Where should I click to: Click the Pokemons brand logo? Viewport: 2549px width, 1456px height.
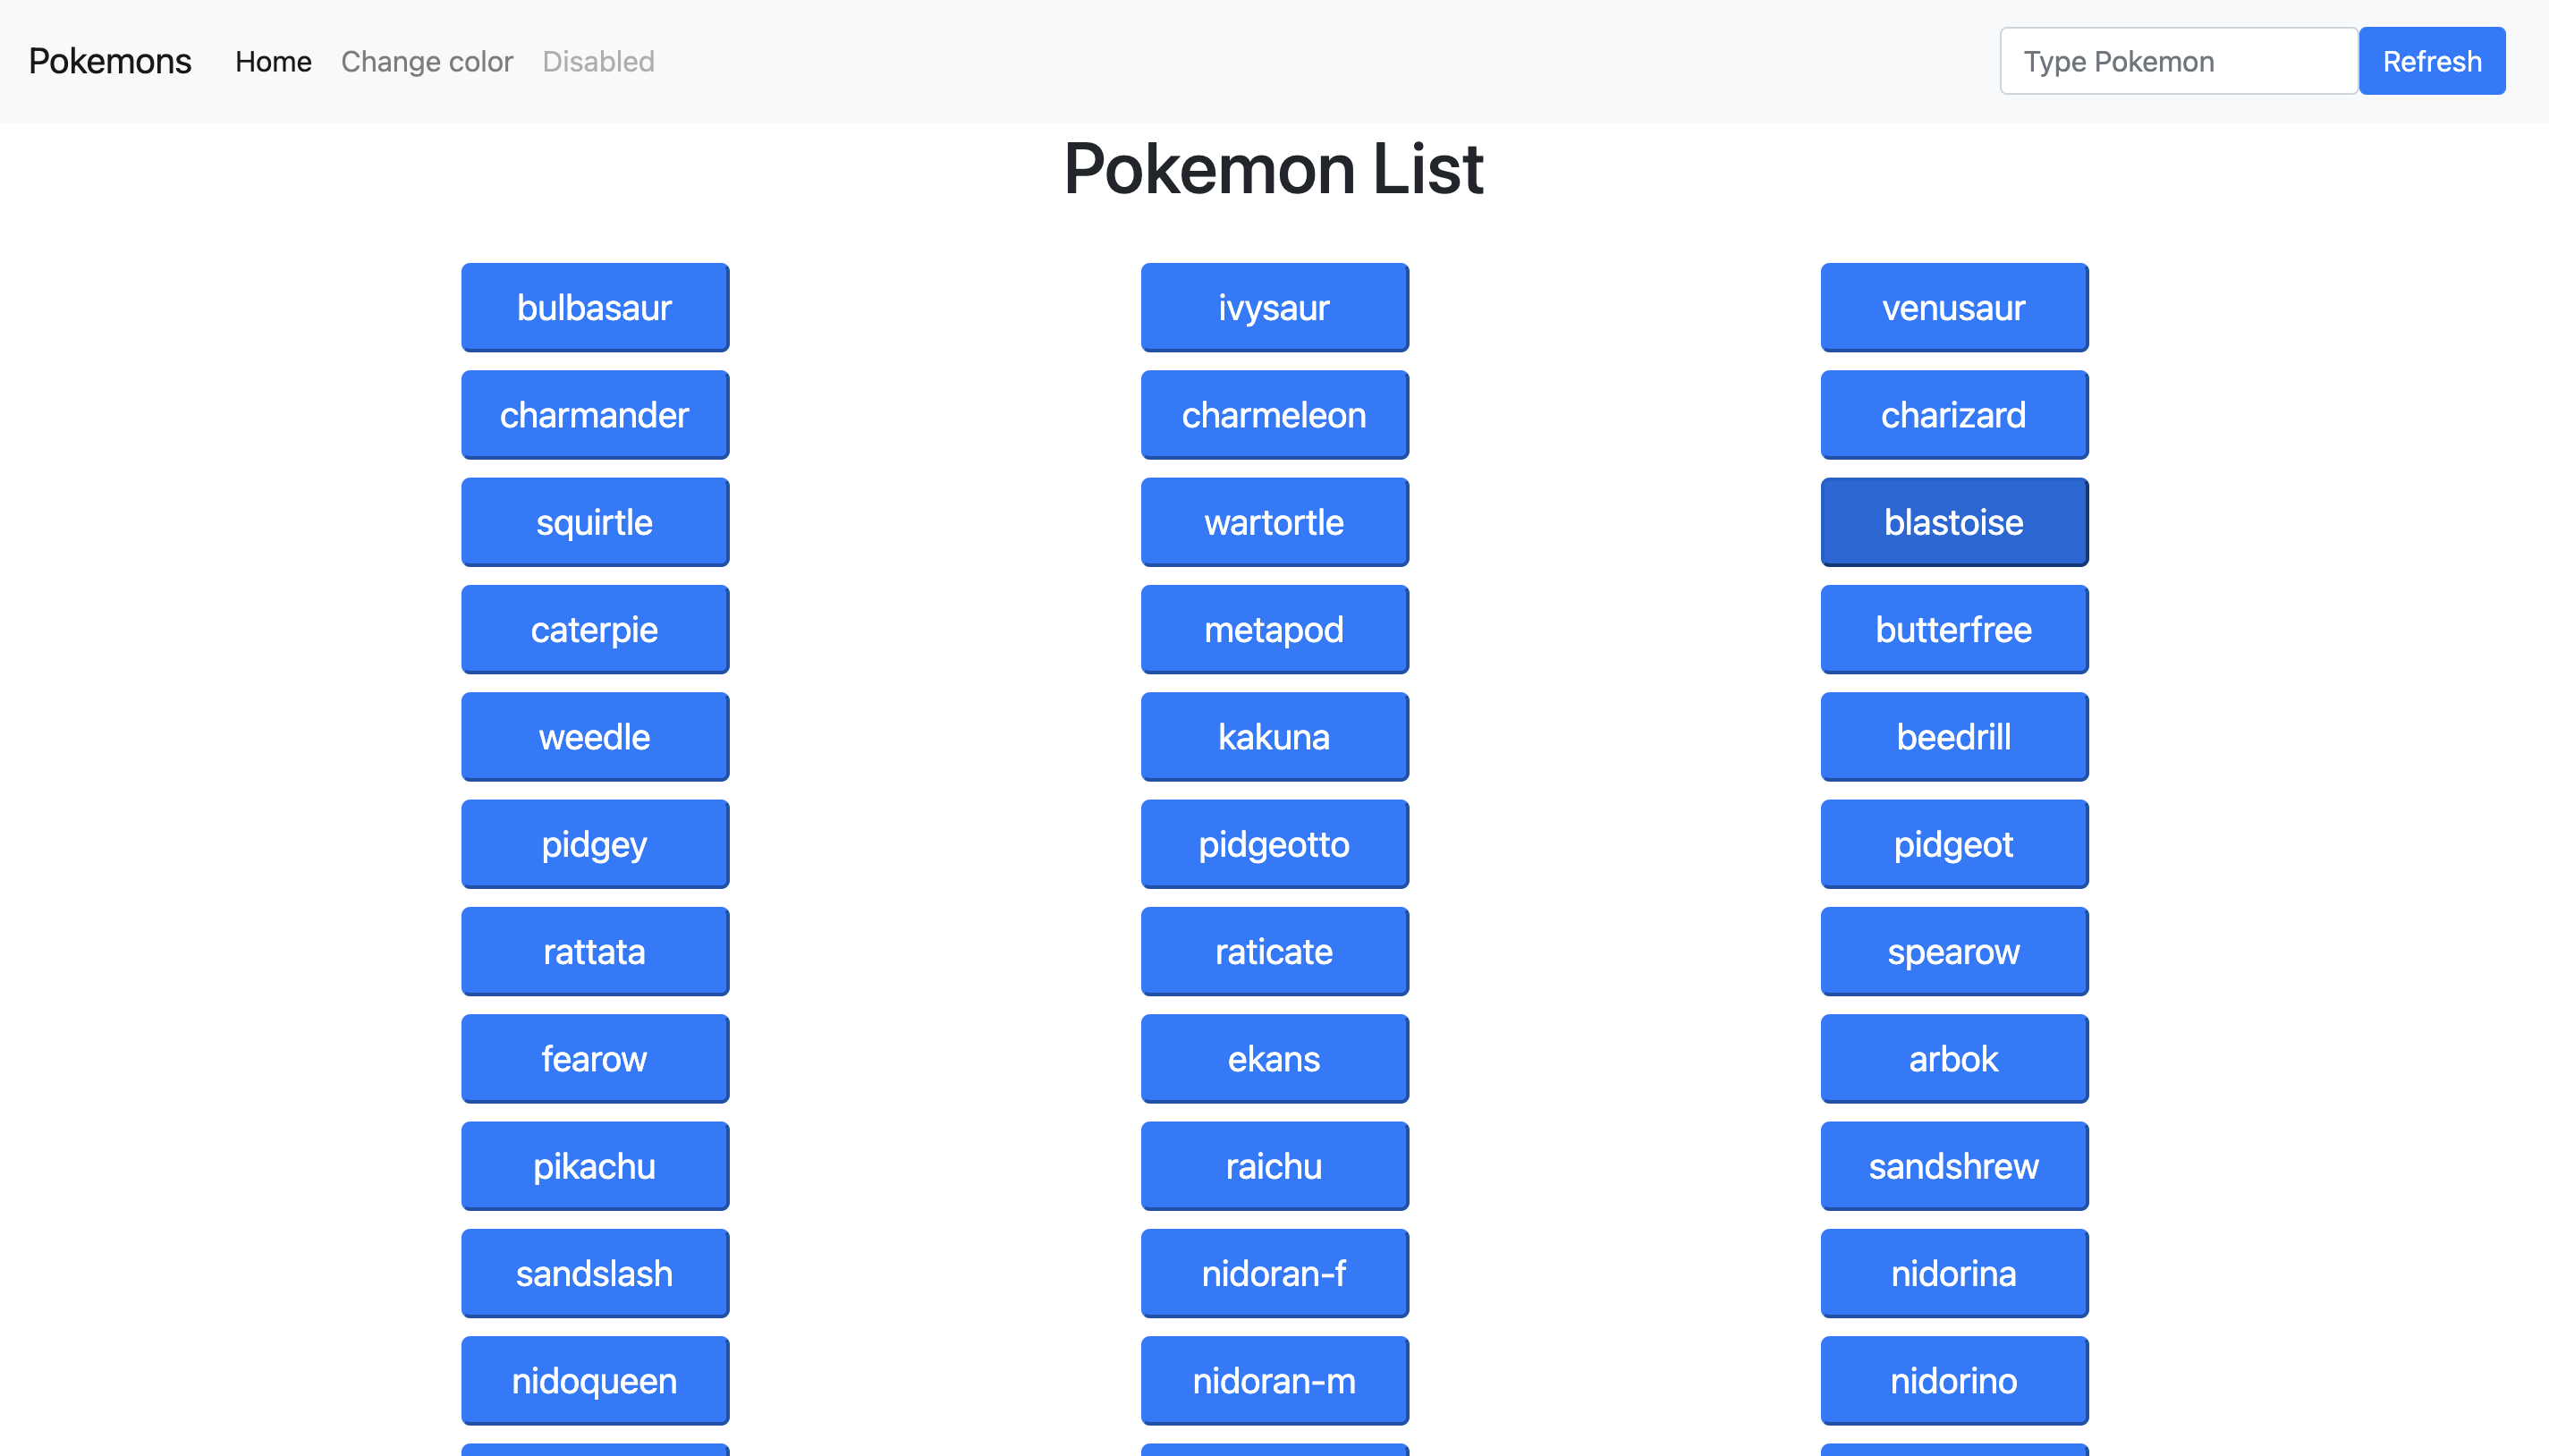[x=108, y=60]
